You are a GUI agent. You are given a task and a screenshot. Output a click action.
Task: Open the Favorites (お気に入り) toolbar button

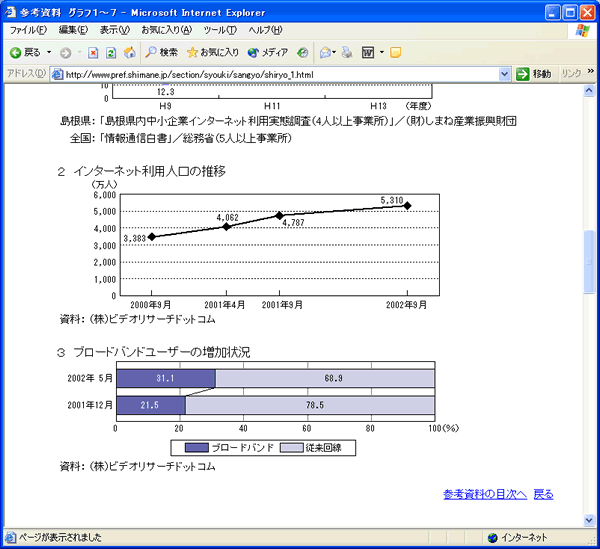pos(213,52)
